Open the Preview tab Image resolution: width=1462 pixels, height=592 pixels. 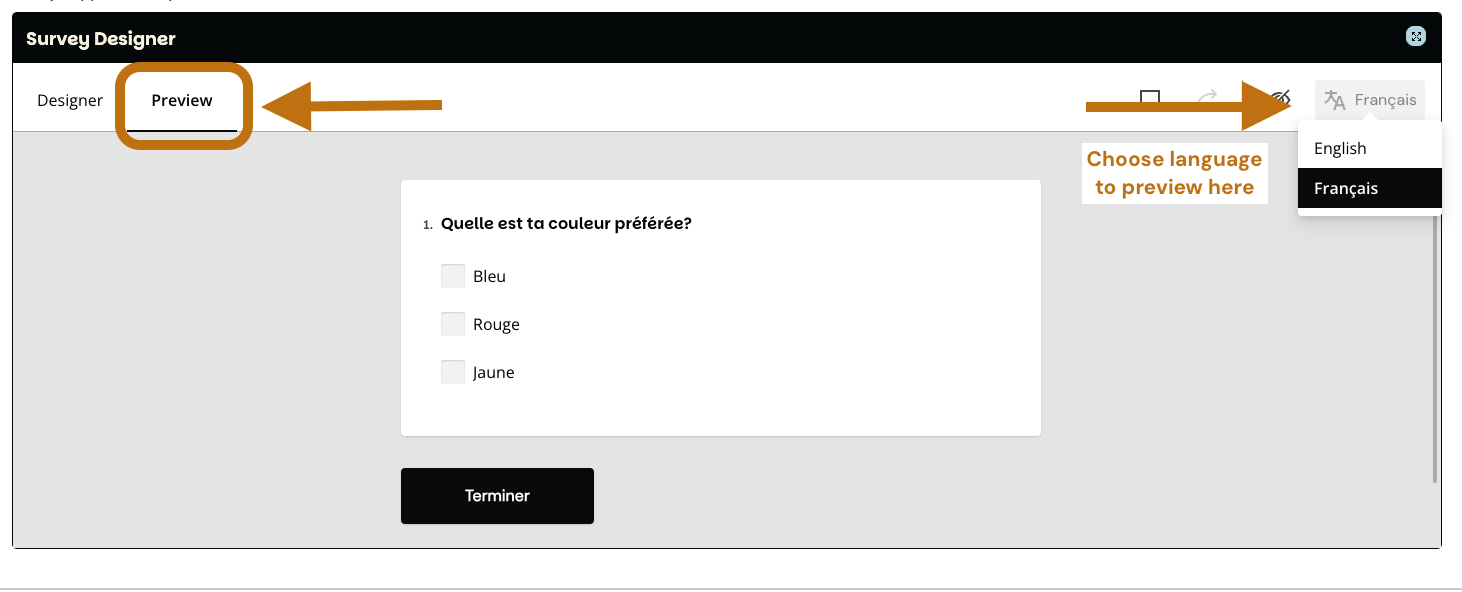182,100
